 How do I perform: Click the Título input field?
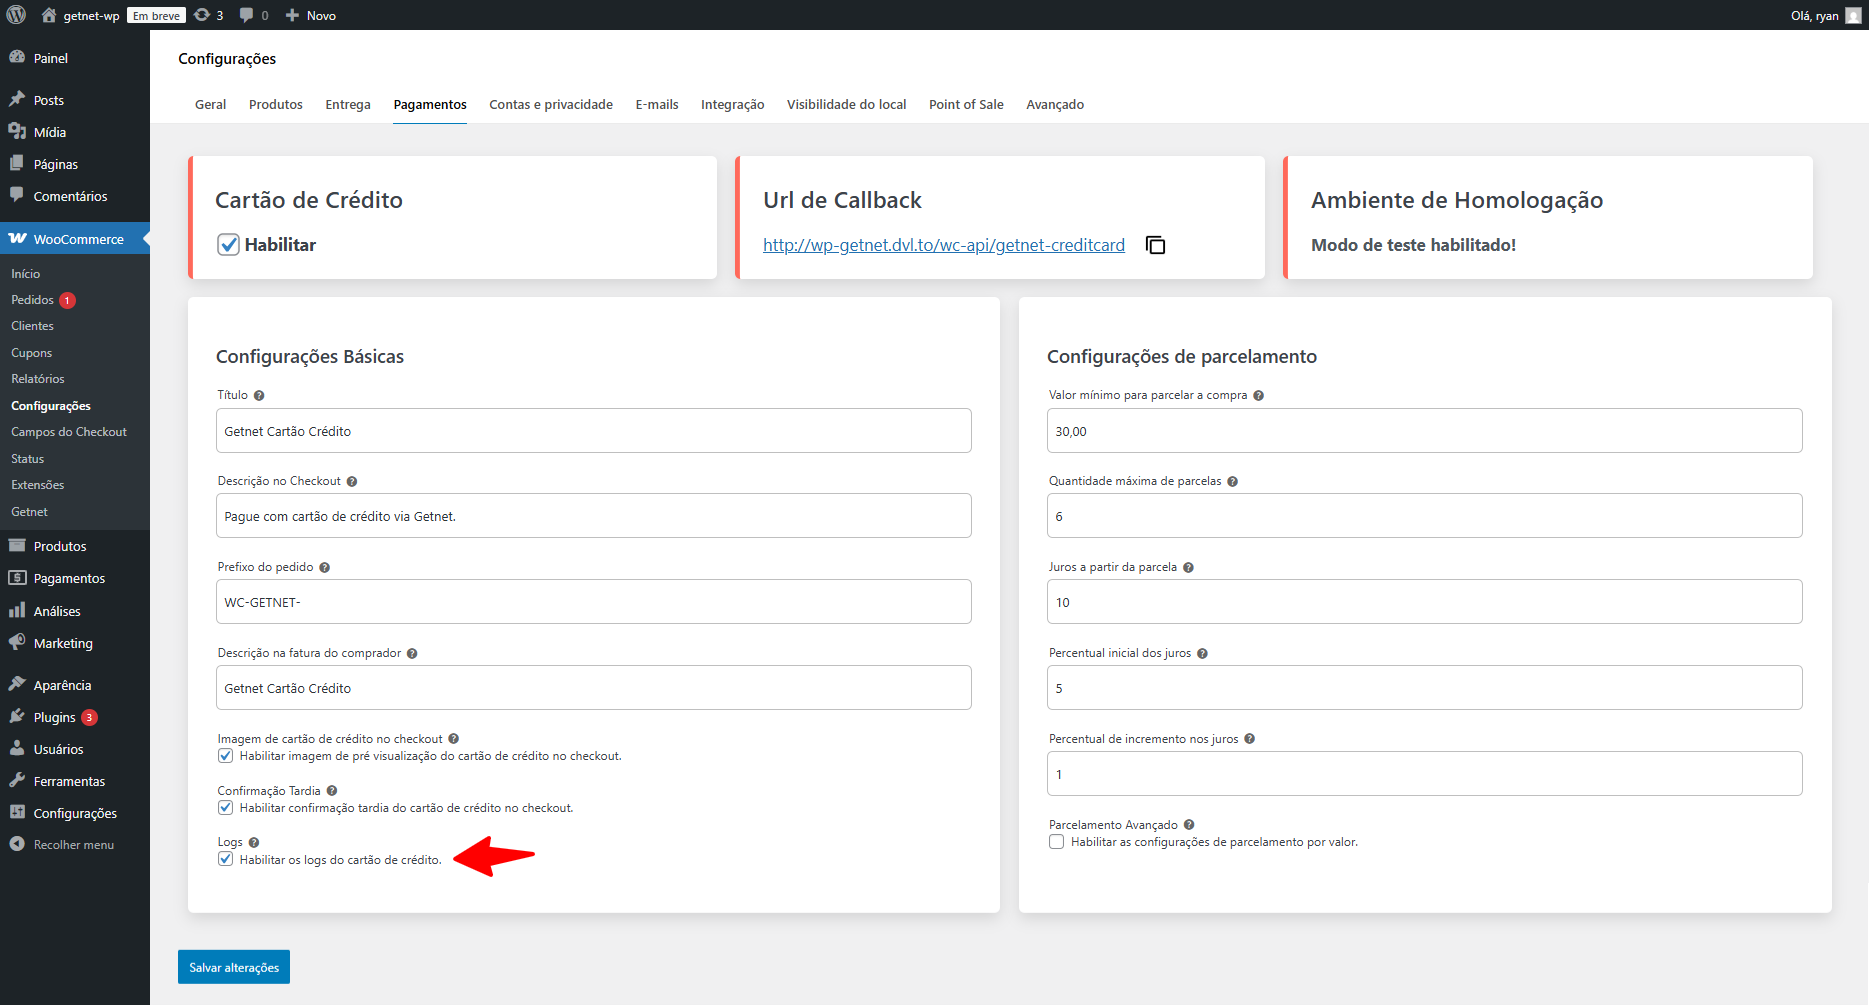click(594, 431)
